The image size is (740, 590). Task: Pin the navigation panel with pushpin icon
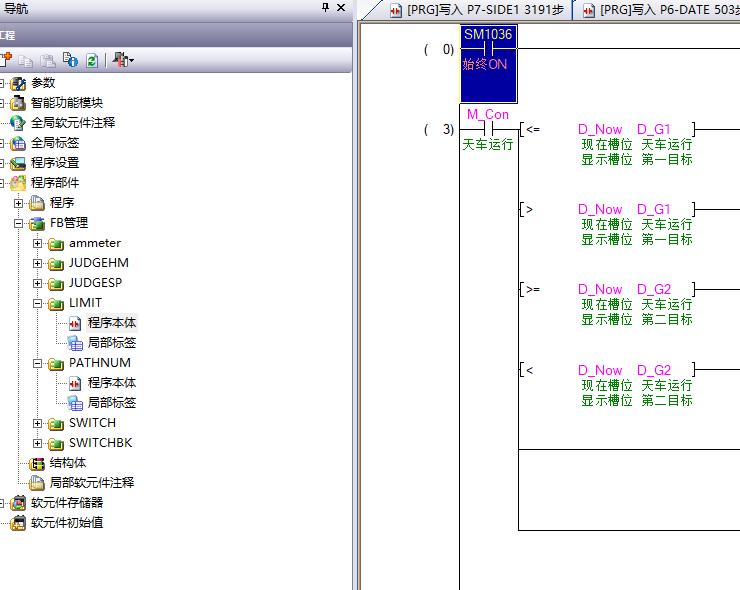pyautogui.click(x=325, y=8)
